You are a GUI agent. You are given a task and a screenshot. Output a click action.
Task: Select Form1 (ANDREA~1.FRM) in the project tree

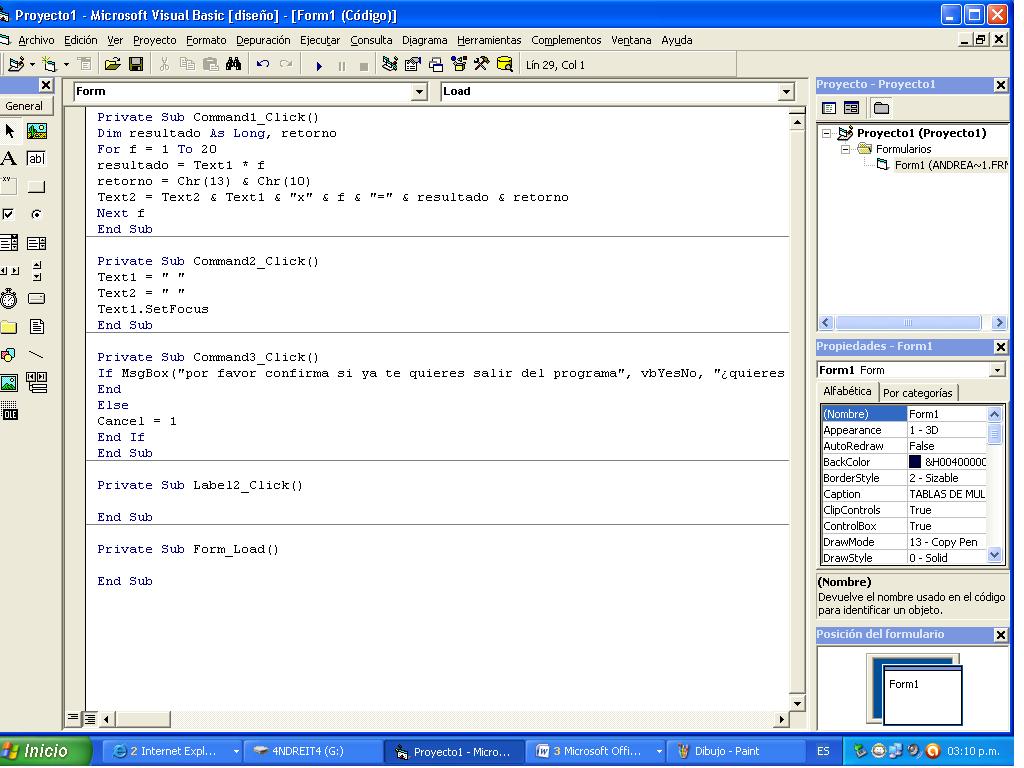[929, 164]
